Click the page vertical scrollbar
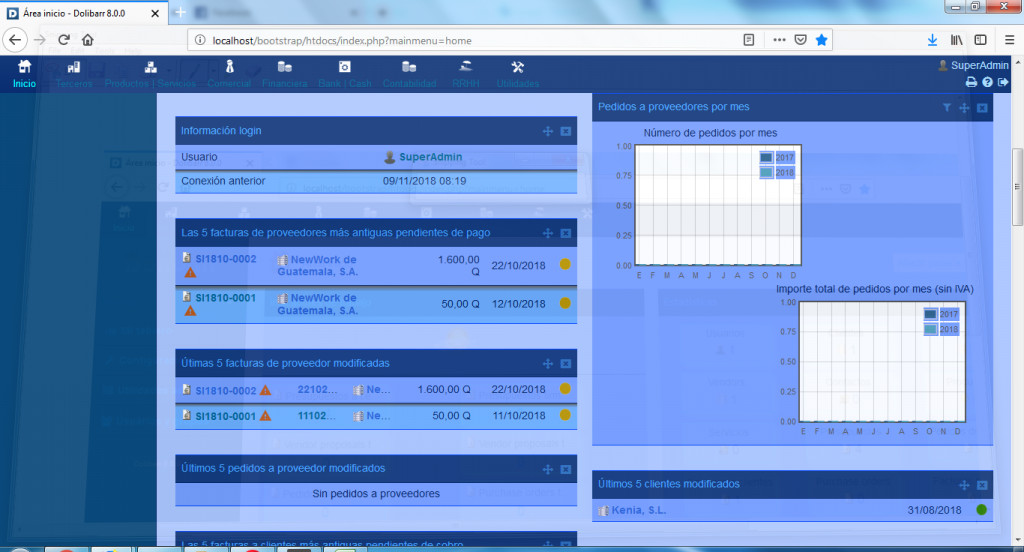This screenshot has height=552, width=1024. [1017, 186]
